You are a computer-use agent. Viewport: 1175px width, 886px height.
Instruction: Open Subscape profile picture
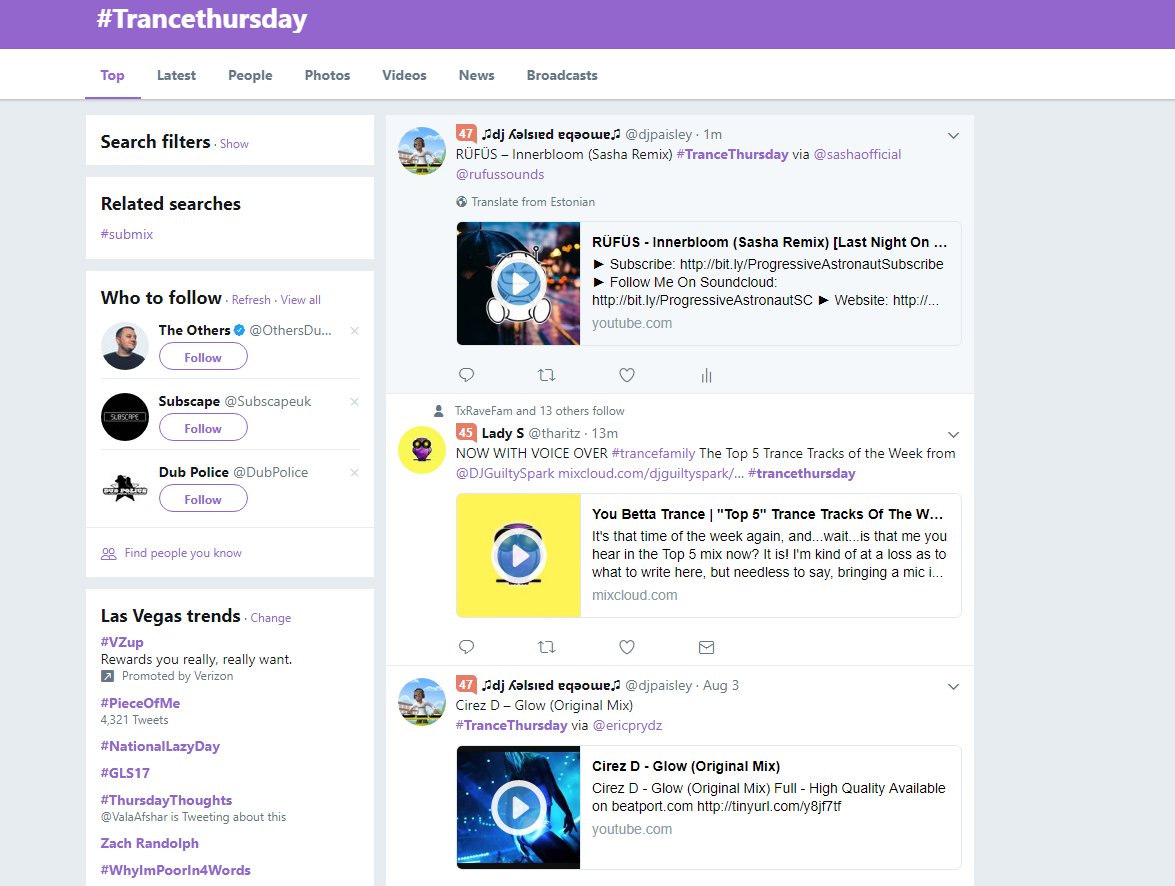pyautogui.click(x=124, y=417)
